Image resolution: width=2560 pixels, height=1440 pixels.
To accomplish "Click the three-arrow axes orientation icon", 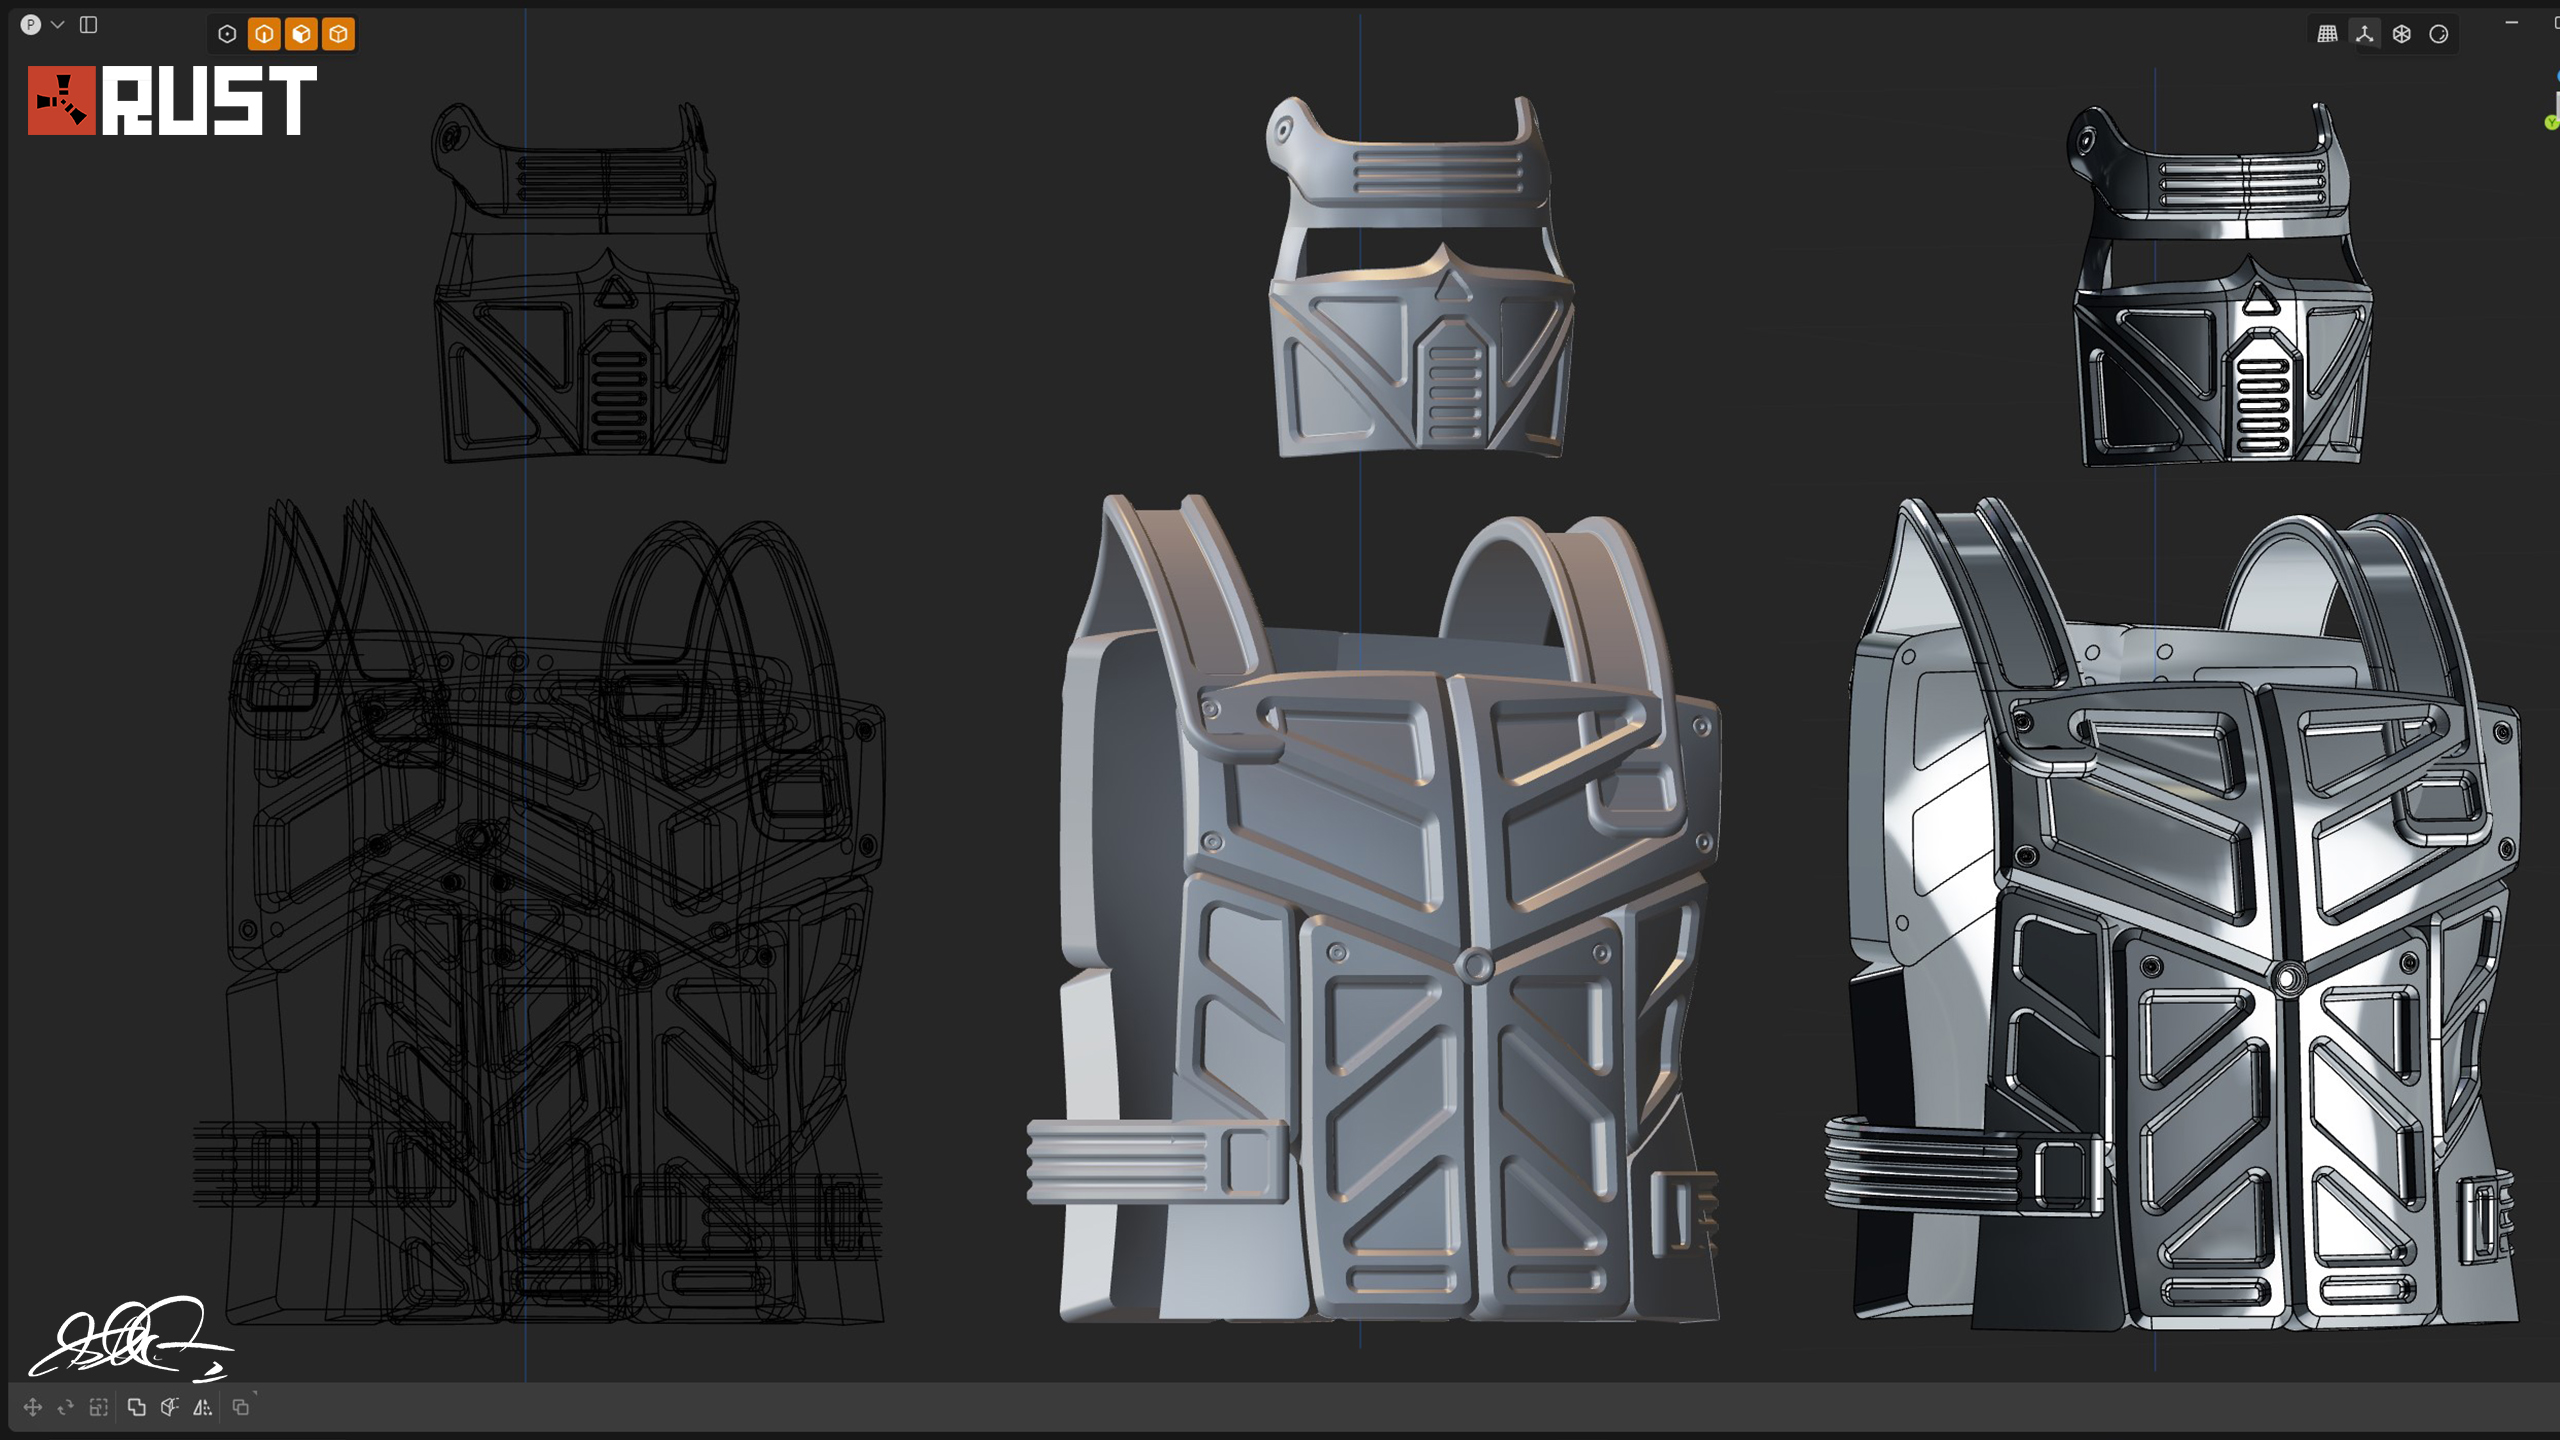I will [2364, 34].
